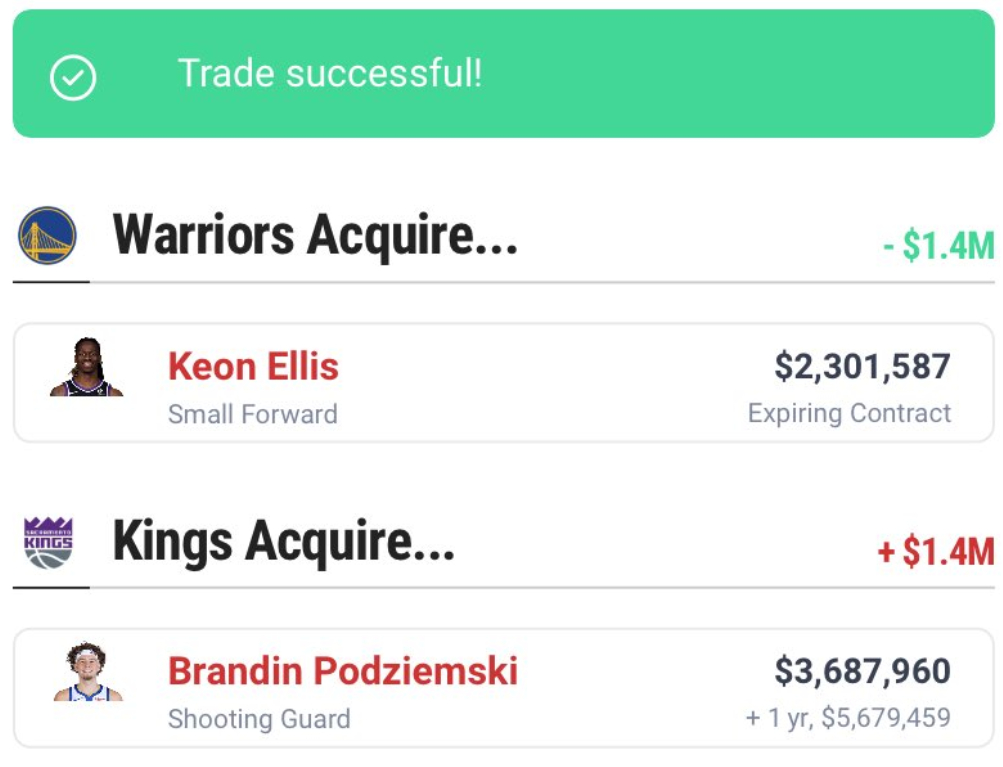The height and width of the screenshot is (767, 1003).
Task: Click the Kings plus $1.4M cap change
Action: click(935, 551)
